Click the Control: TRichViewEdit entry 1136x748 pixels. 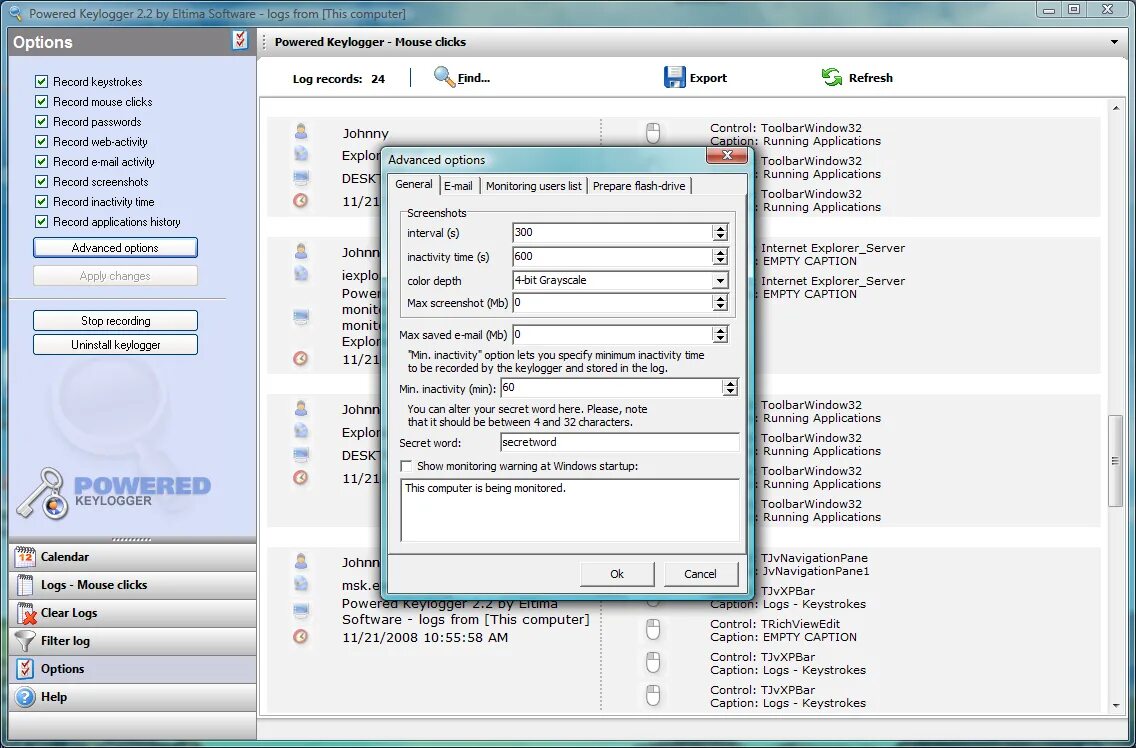point(775,624)
